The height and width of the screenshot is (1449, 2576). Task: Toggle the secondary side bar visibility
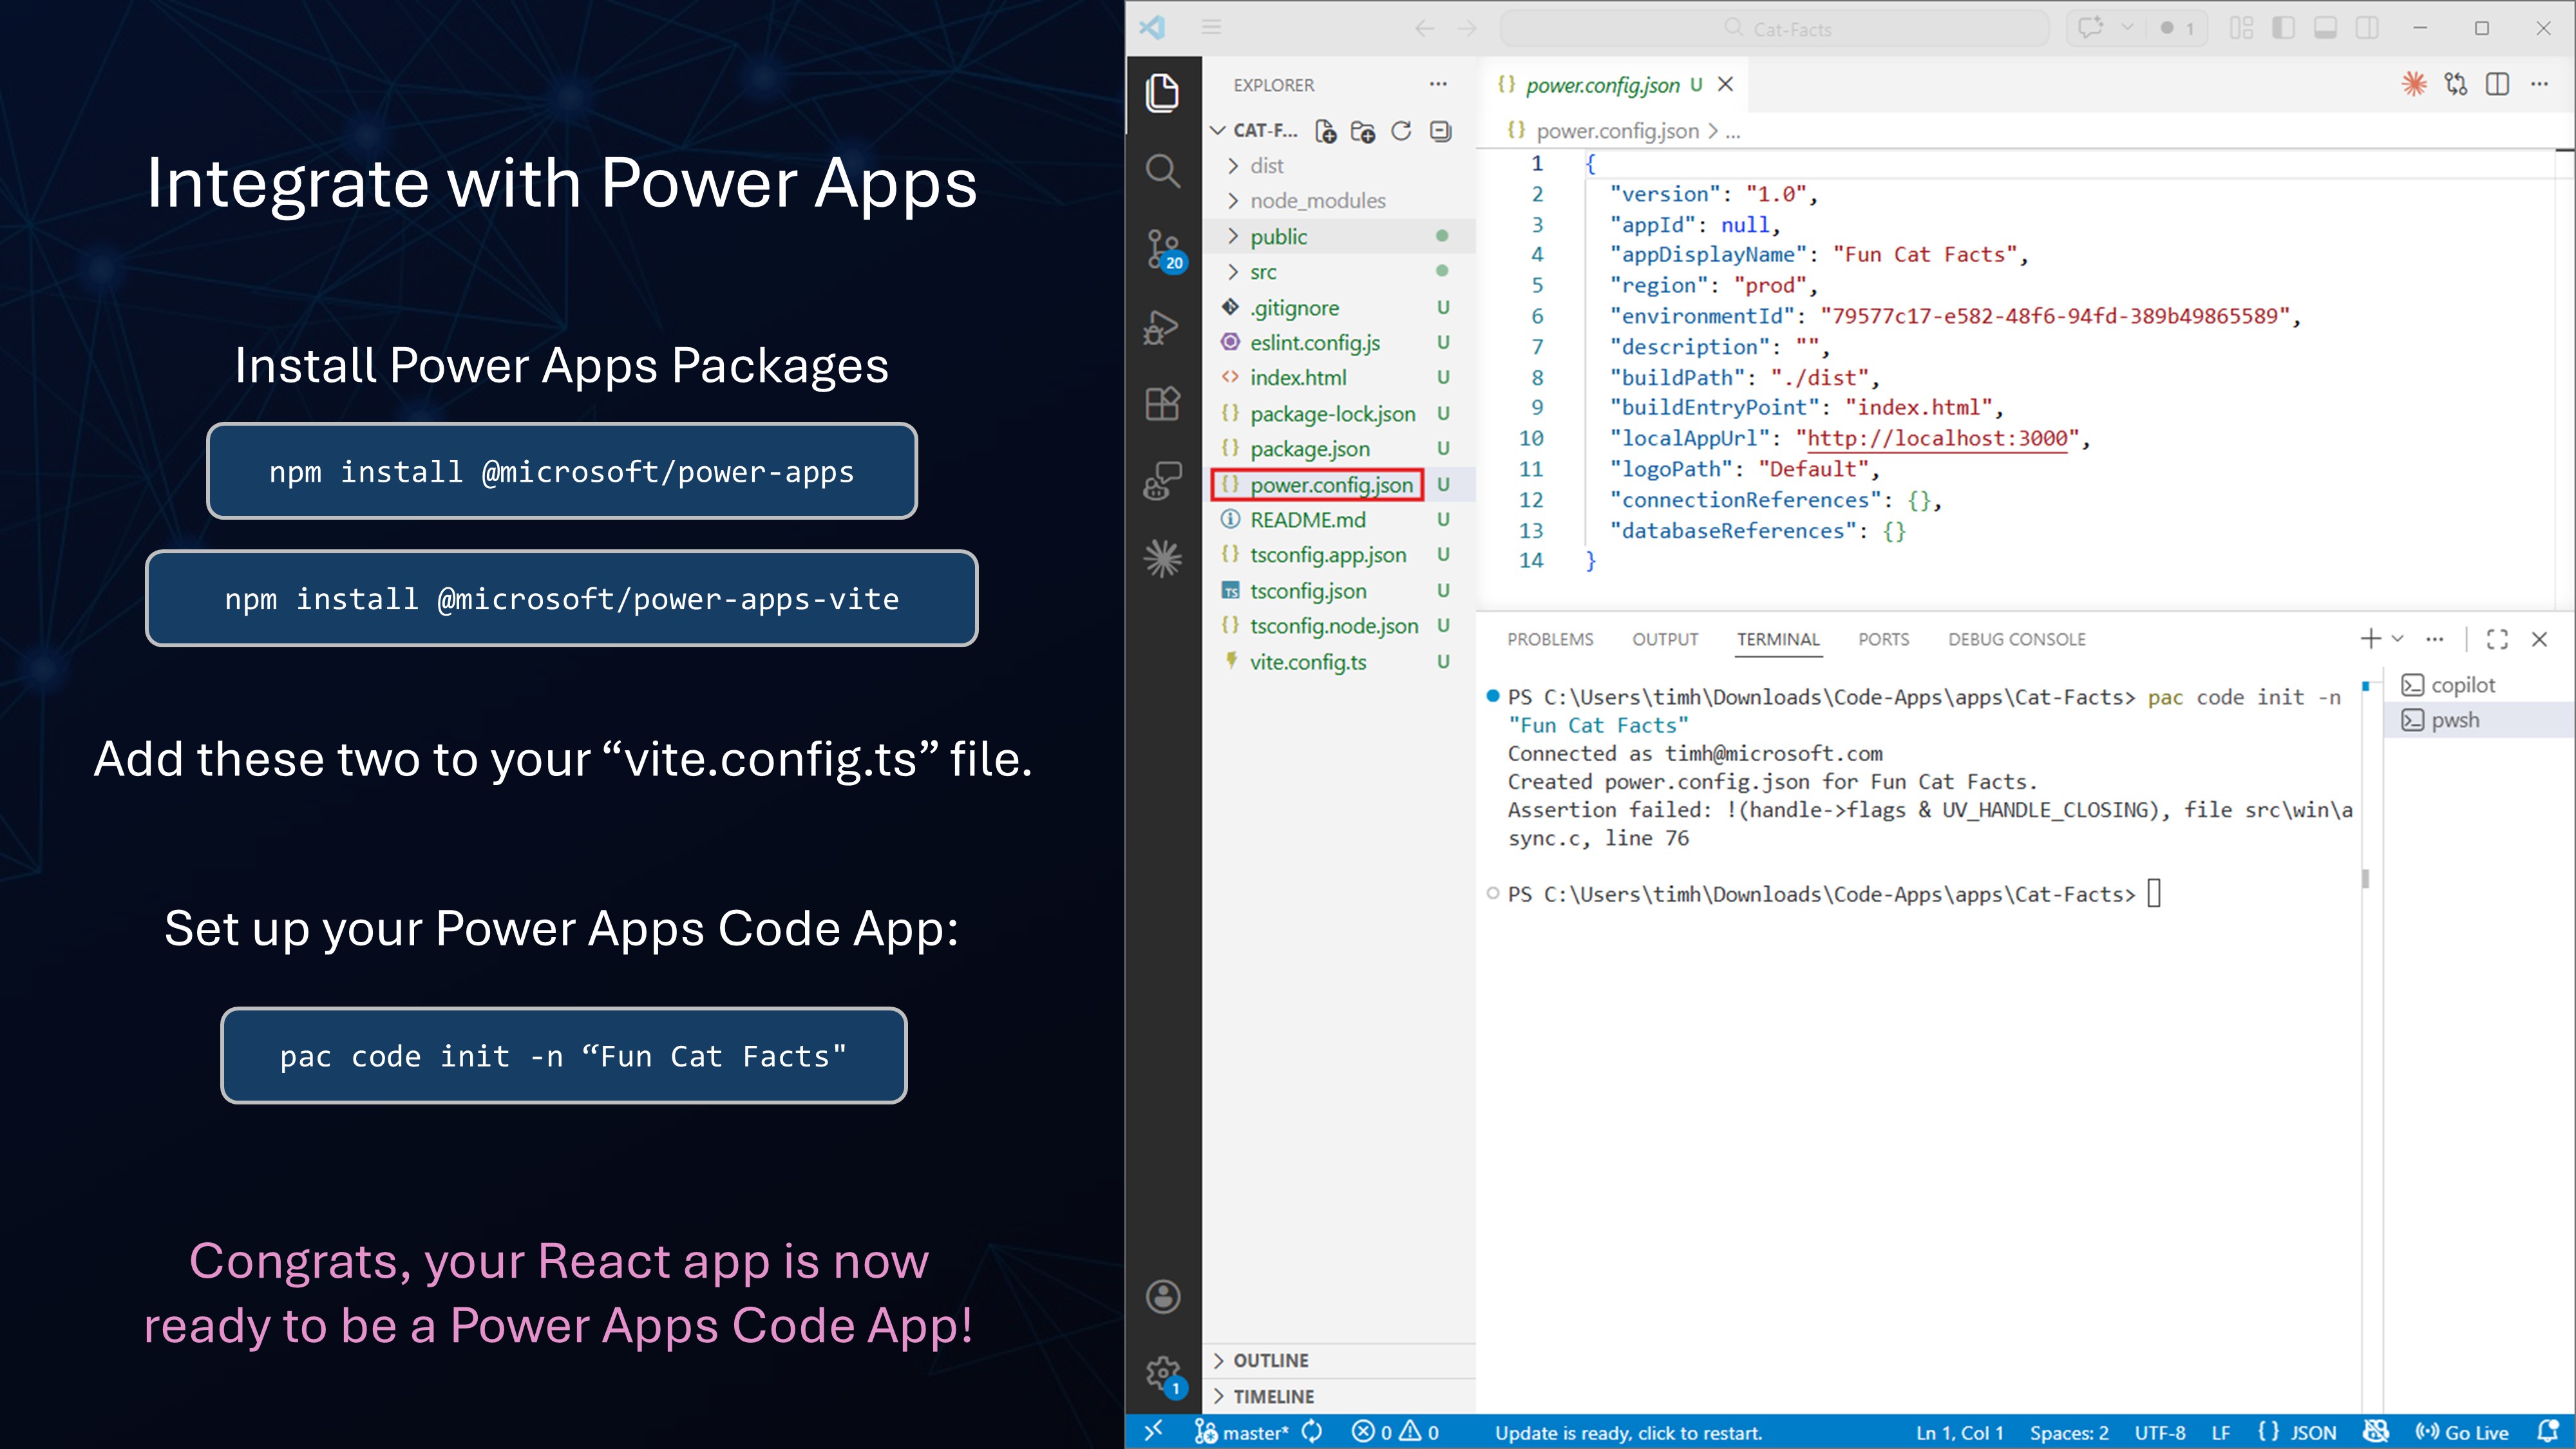click(2368, 28)
